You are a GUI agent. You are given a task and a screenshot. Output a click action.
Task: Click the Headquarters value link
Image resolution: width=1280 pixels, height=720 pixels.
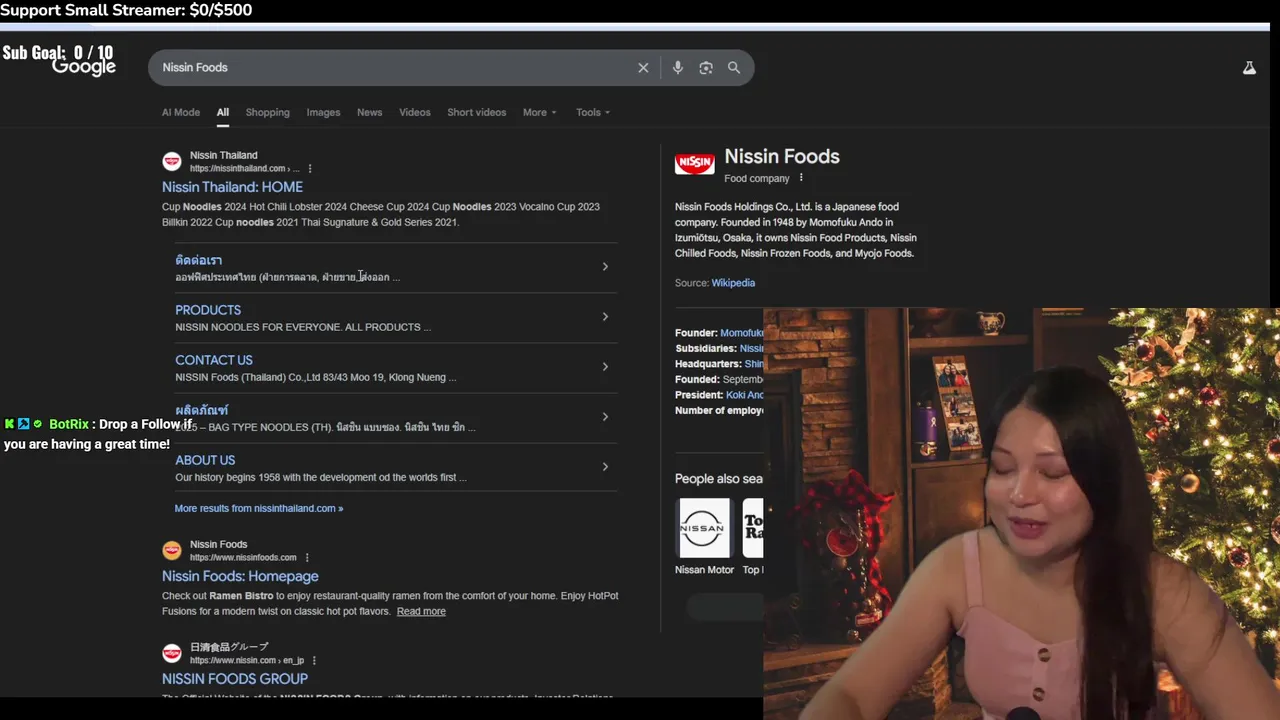(x=754, y=364)
